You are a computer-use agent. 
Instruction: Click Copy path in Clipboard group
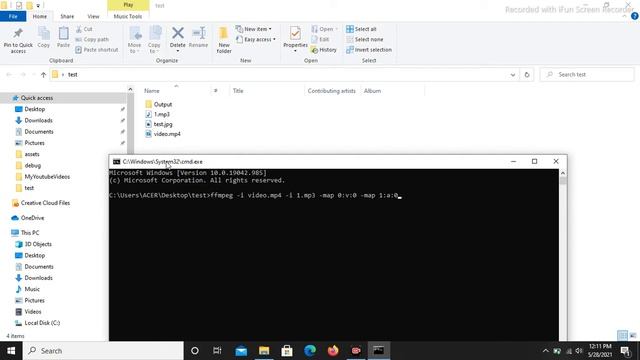click(92, 39)
